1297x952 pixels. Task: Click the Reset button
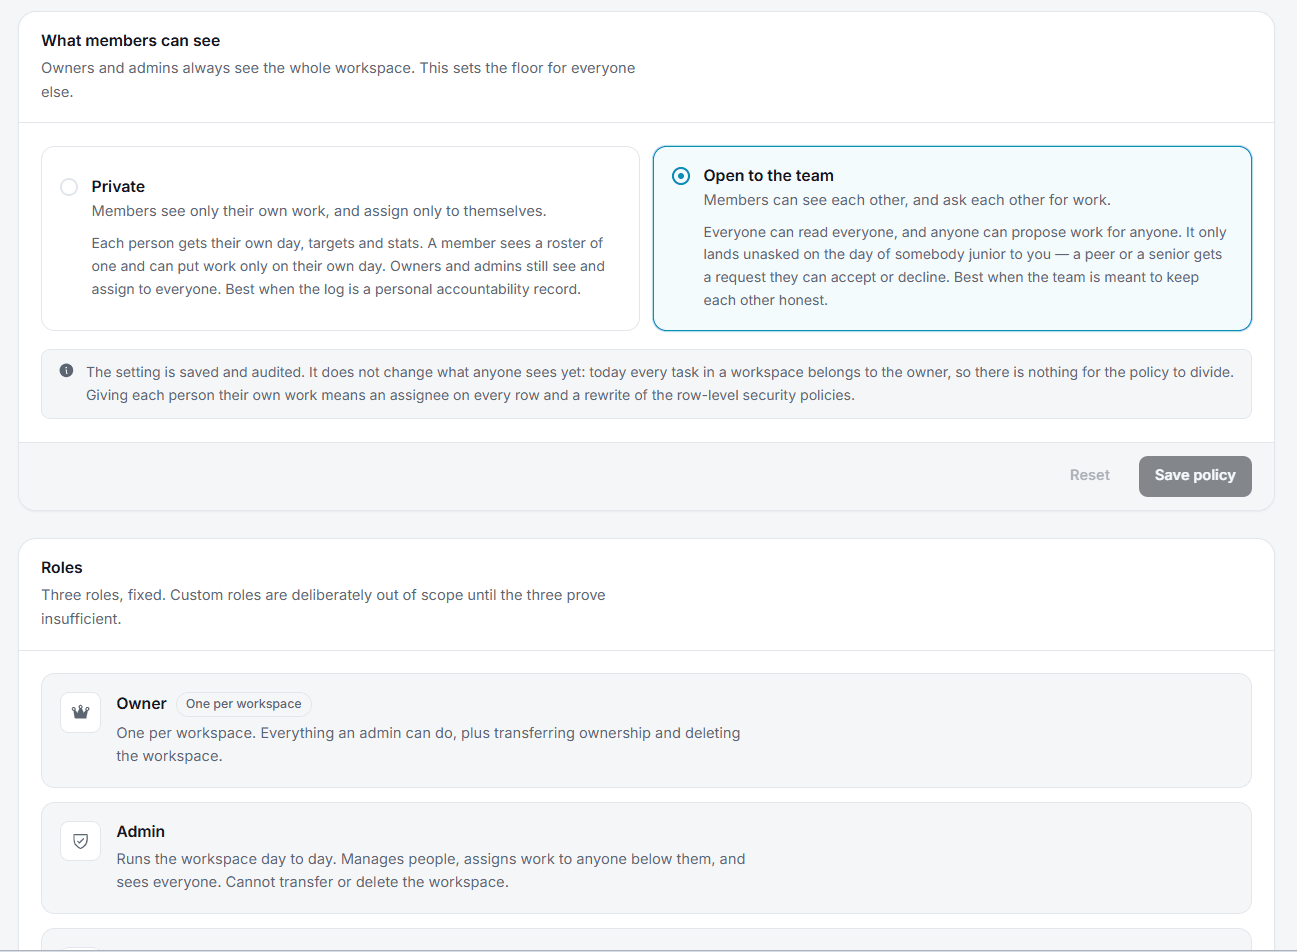(x=1089, y=476)
